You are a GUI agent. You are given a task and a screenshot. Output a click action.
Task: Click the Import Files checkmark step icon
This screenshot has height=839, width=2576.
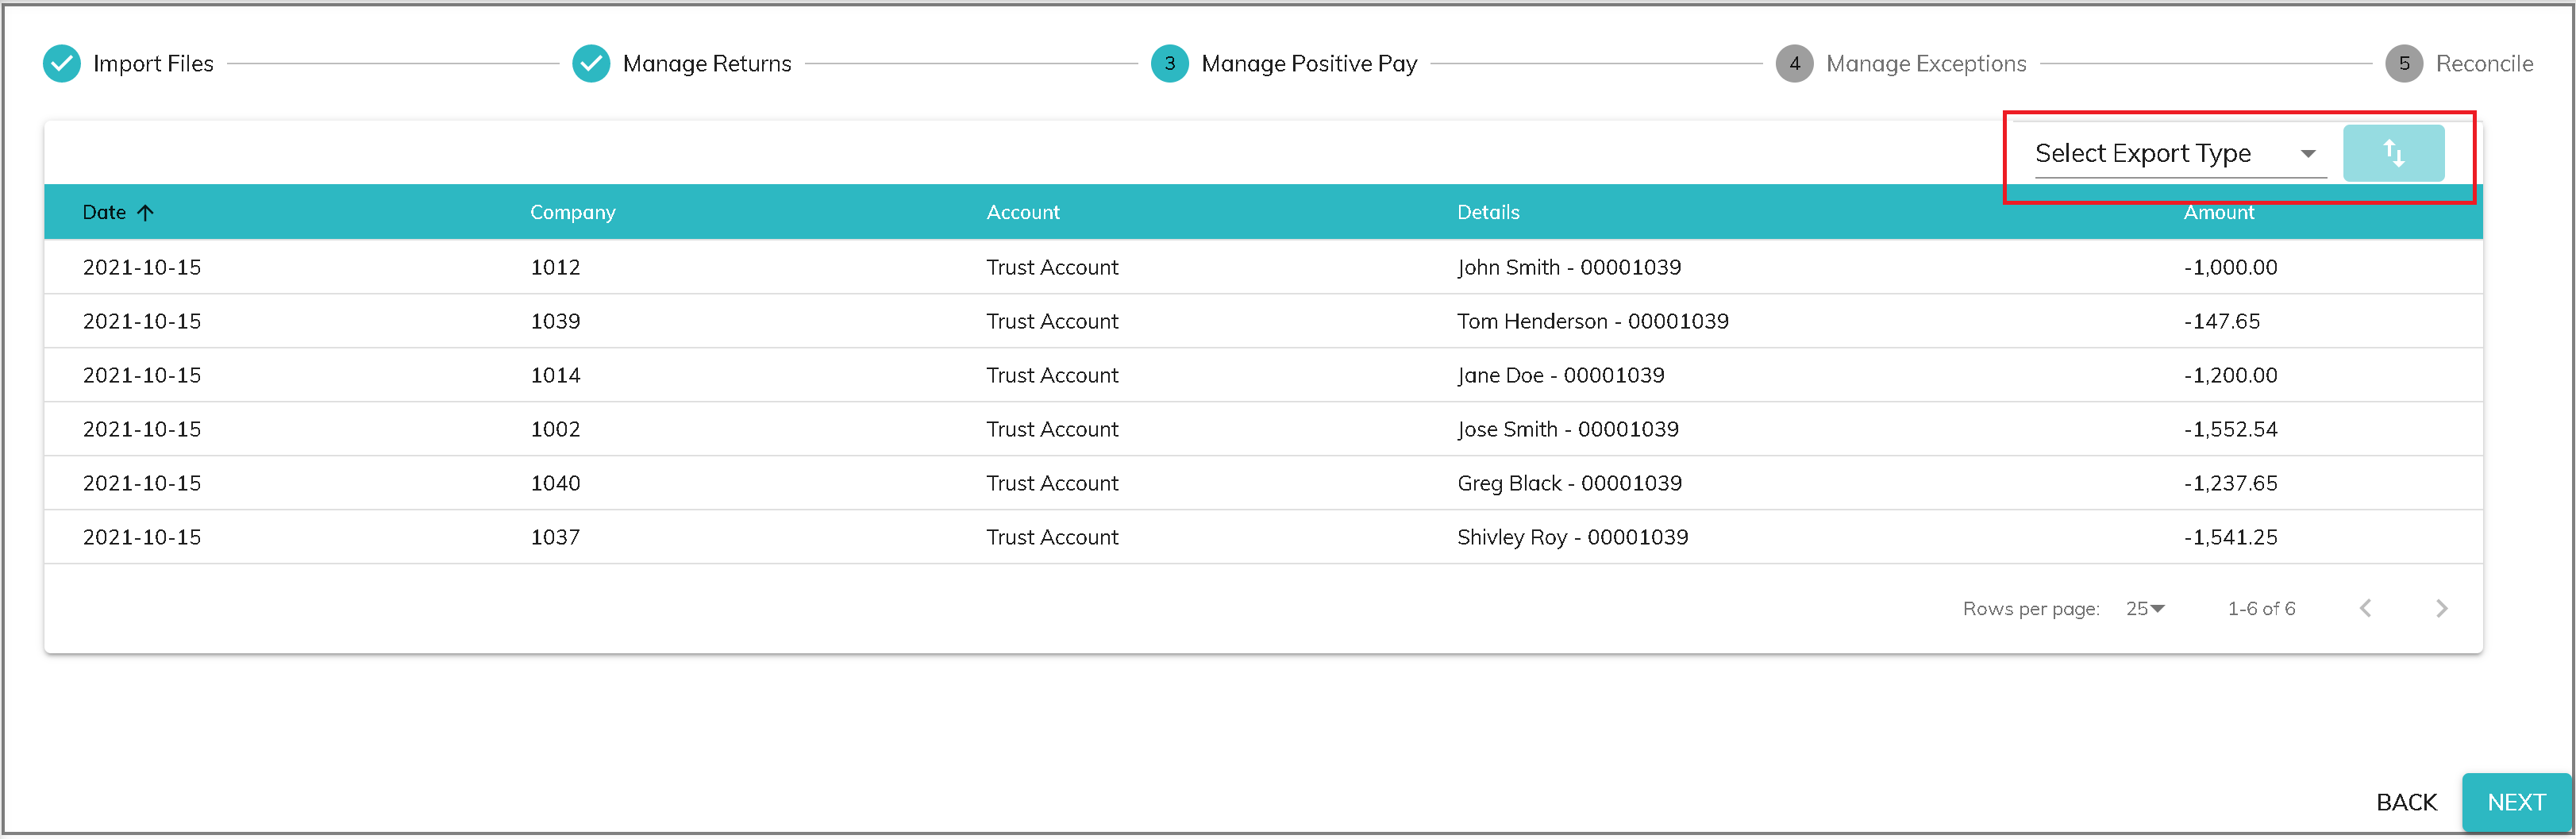click(x=62, y=64)
